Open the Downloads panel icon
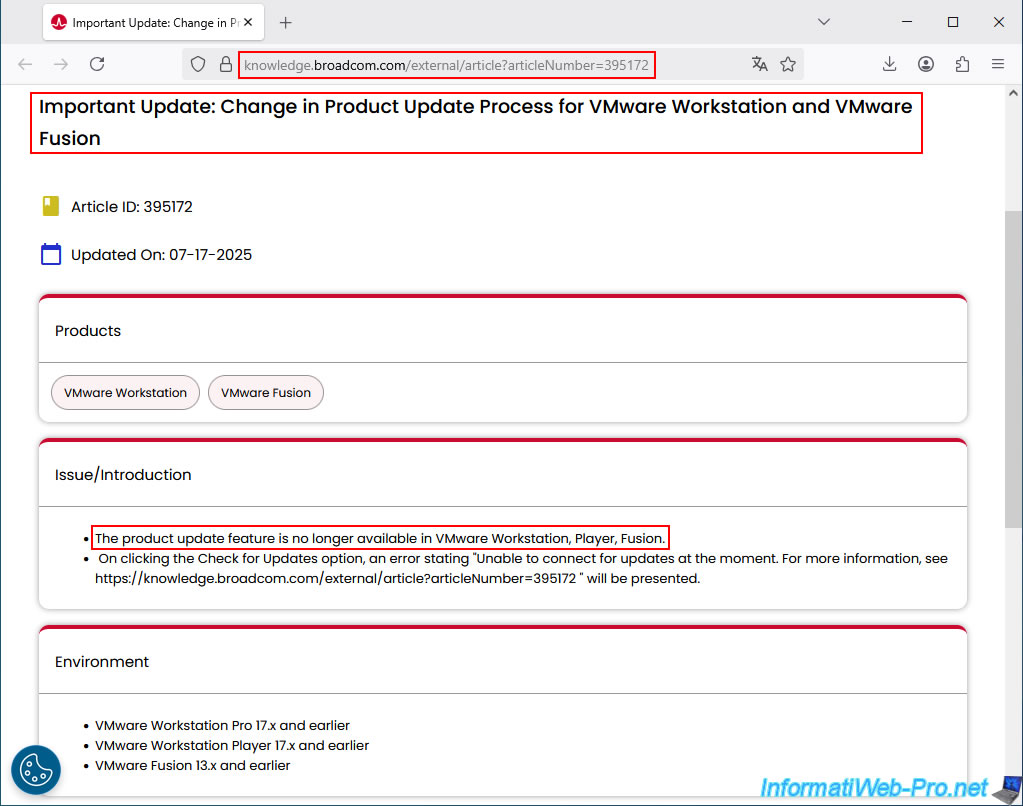 pos(889,64)
